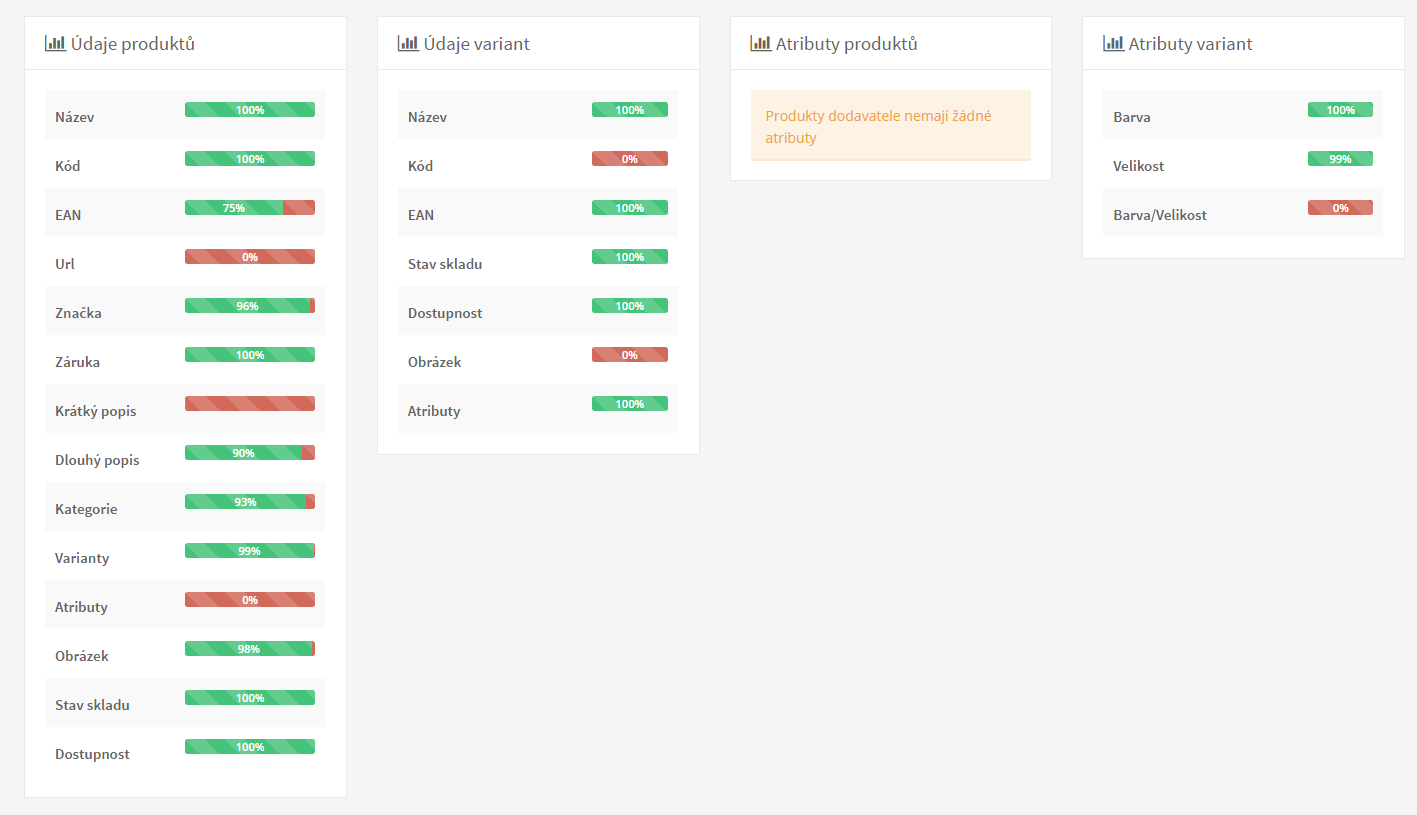
Task: Click the Kategorie 93% progress bar
Action: click(250, 502)
